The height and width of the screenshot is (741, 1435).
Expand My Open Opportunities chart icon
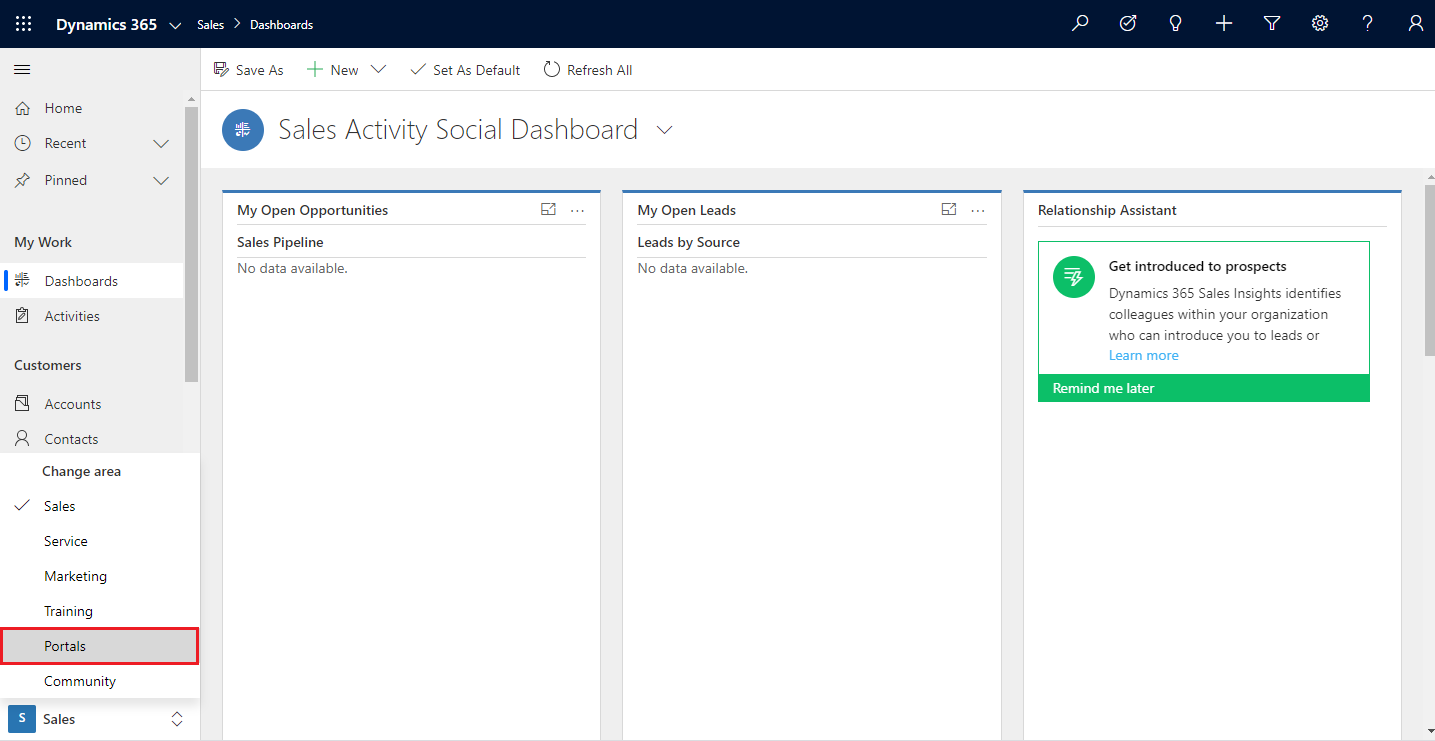coord(548,210)
